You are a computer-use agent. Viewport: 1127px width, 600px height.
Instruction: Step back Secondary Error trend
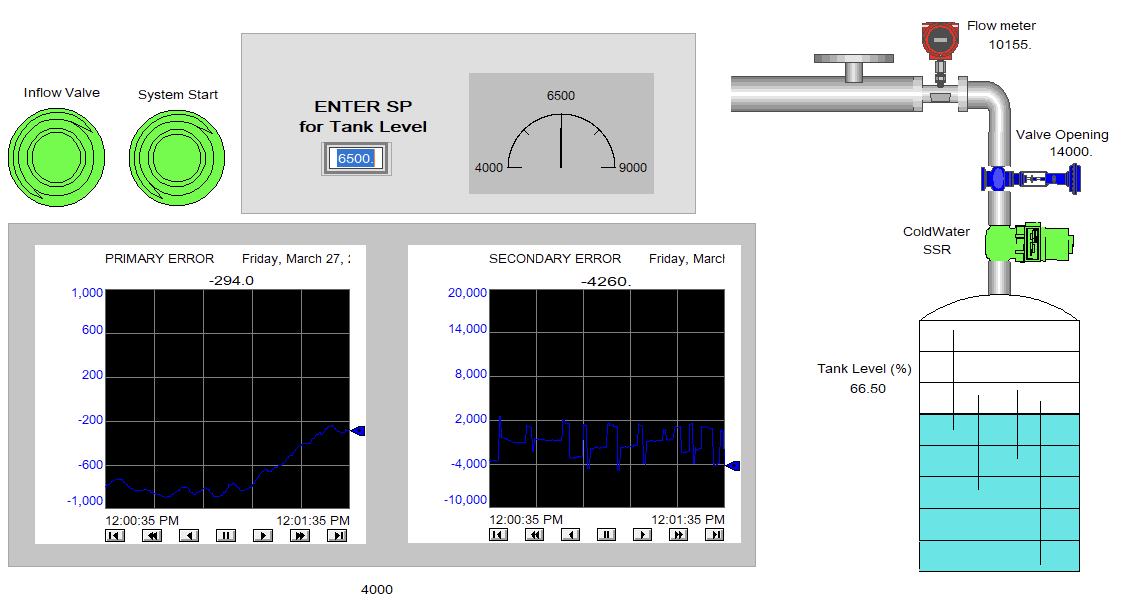[x=570, y=535]
